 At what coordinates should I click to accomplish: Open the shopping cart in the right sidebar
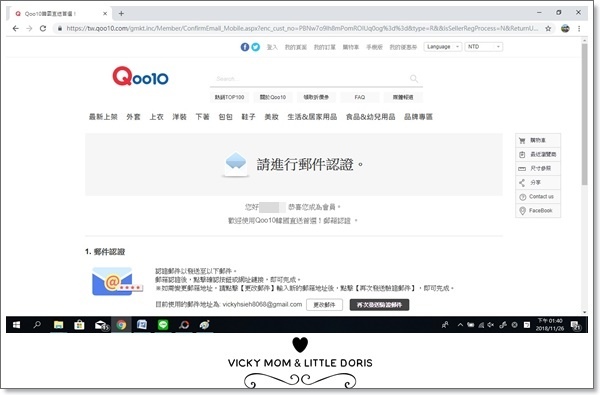[x=538, y=140]
